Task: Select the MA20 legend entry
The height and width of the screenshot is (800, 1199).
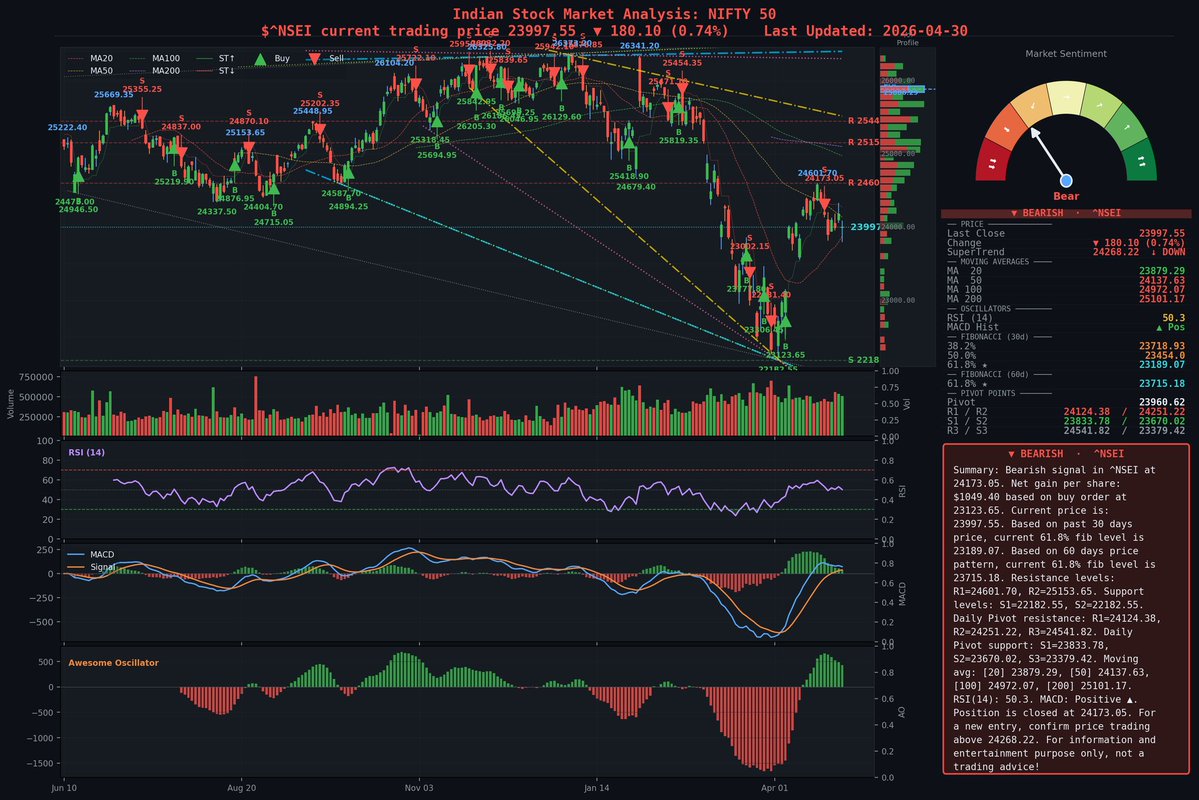Action: [x=91, y=58]
